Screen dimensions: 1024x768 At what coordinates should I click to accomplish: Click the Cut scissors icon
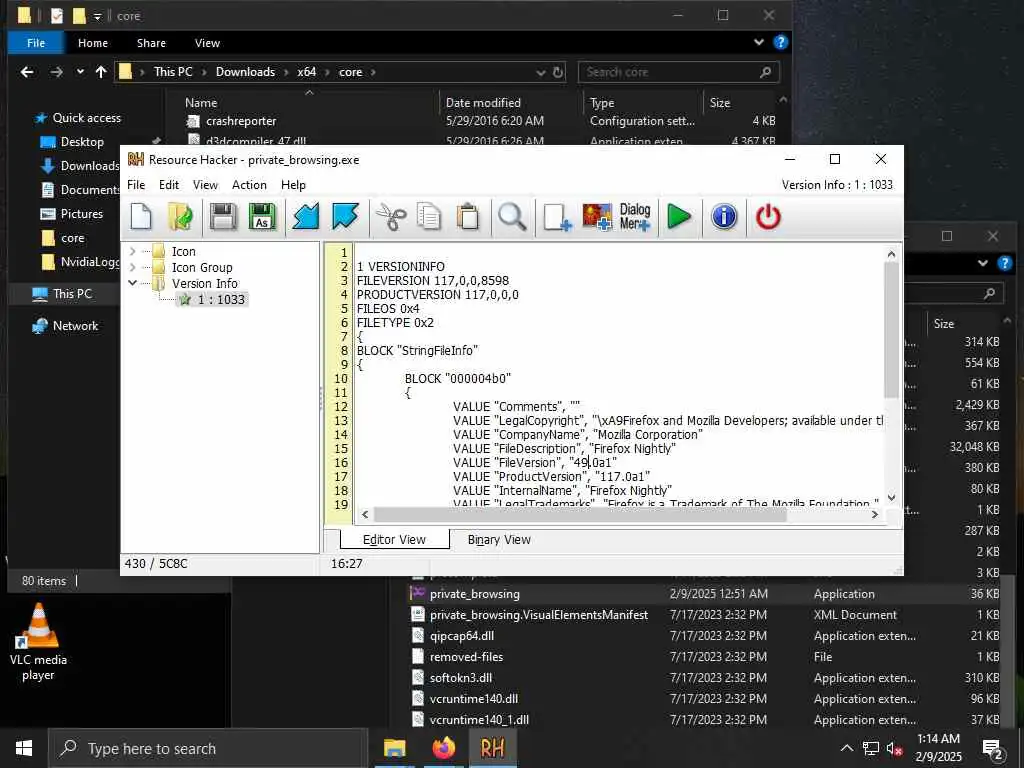391,217
